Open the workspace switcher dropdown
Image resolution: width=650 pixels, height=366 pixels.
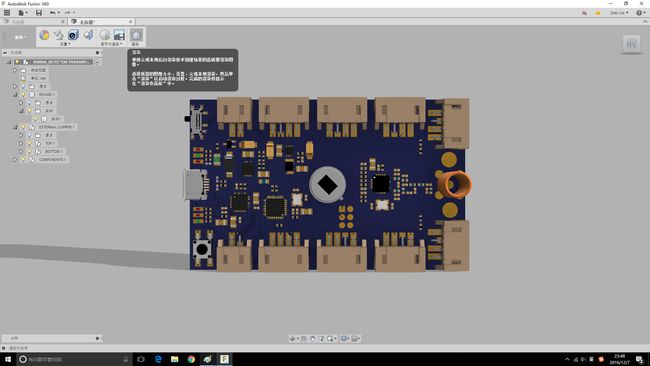[x=20, y=37]
